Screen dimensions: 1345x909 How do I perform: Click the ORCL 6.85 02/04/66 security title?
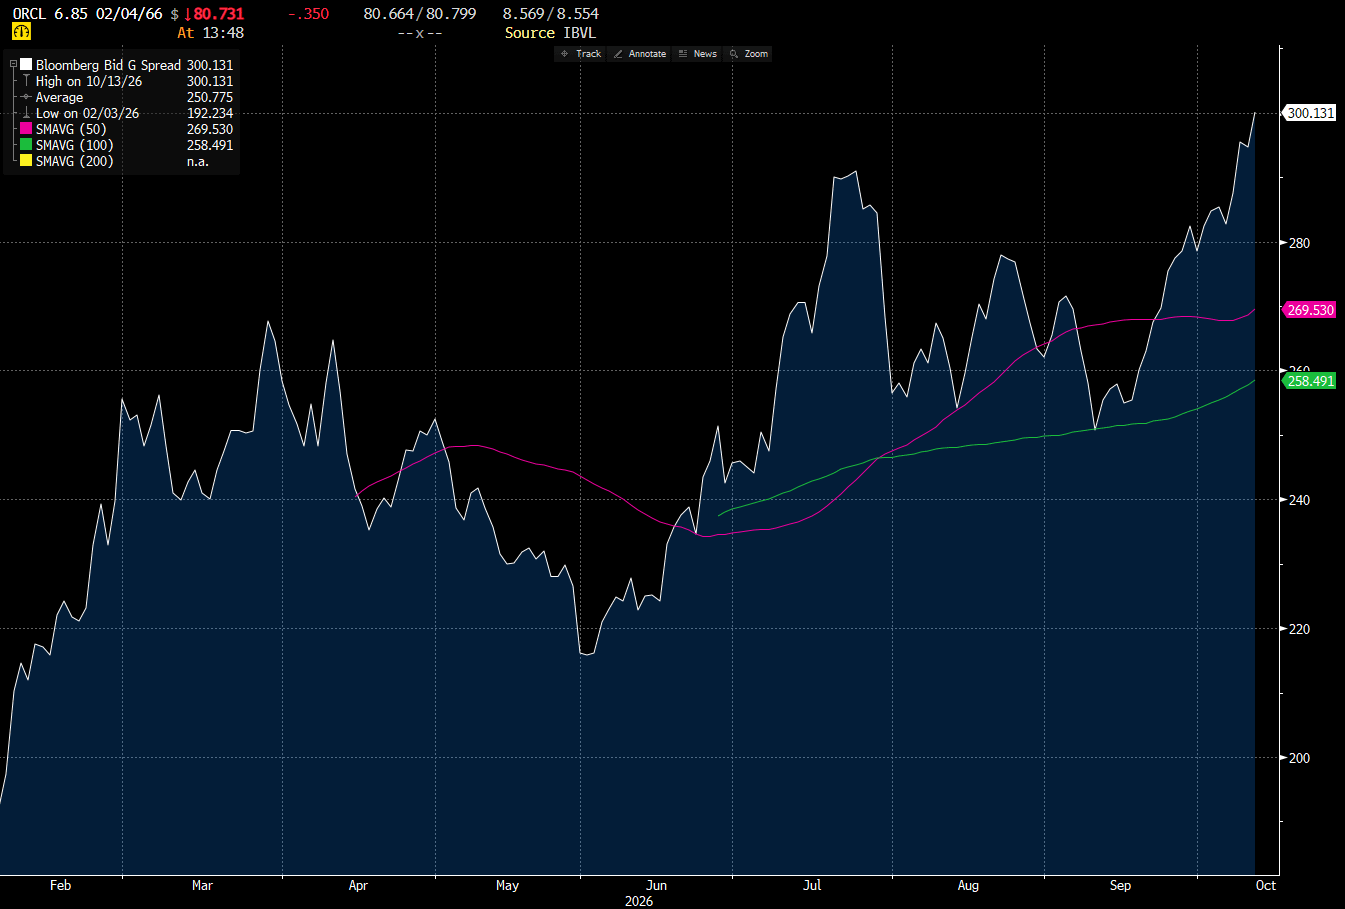click(87, 14)
